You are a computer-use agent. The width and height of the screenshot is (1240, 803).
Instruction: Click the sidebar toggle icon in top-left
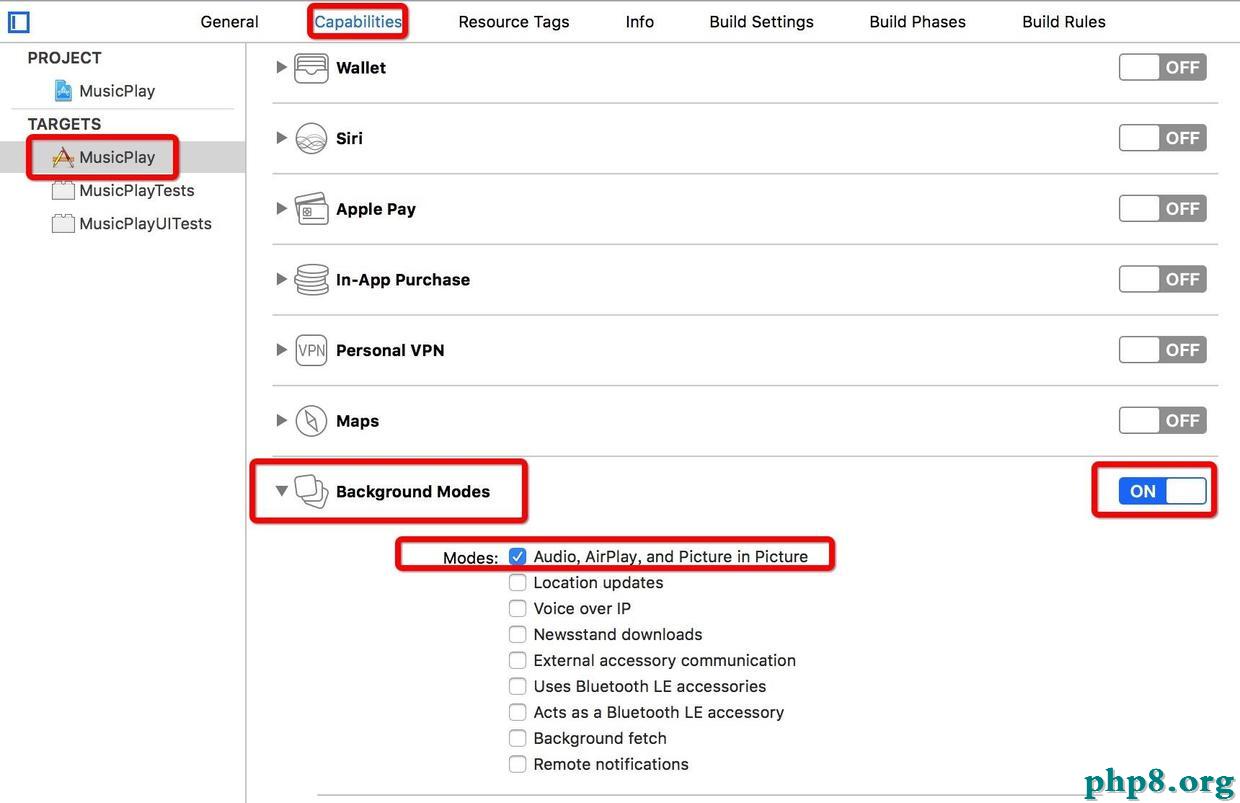point(18,21)
